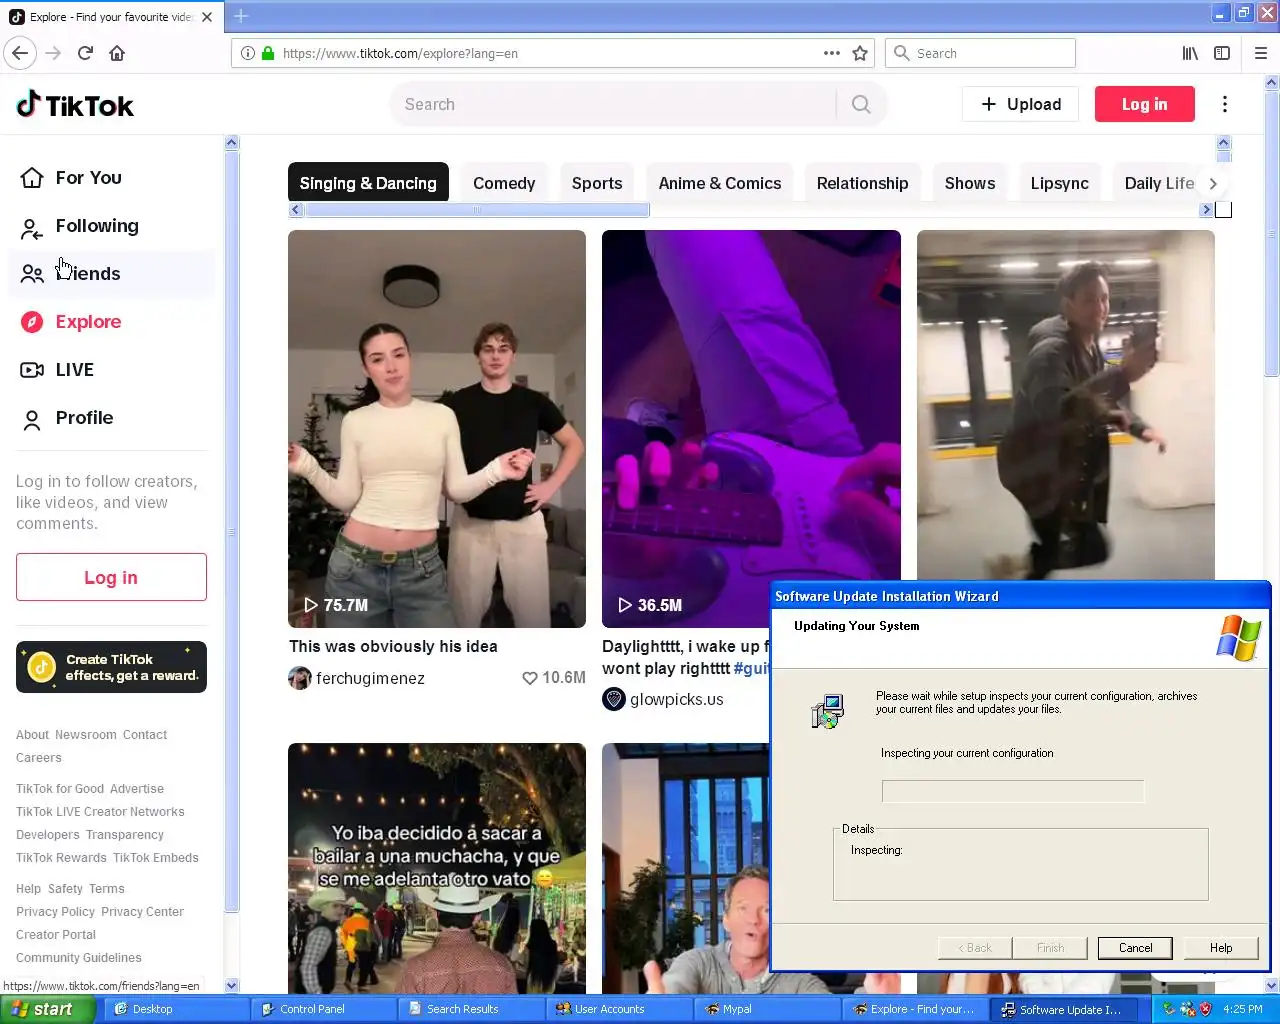Click Cancel in the Software Update wizard
The image size is (1280, 1024).
1135,948
